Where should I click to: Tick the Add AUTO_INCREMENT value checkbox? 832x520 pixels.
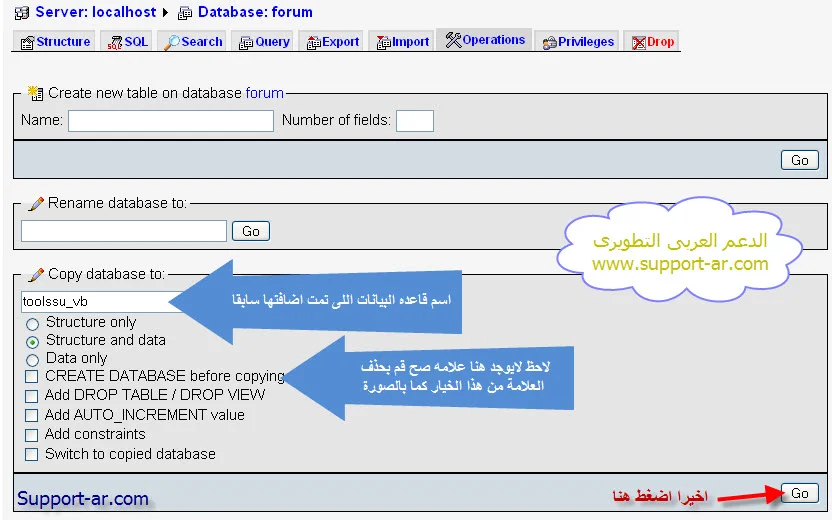click(x=32, y=415)
